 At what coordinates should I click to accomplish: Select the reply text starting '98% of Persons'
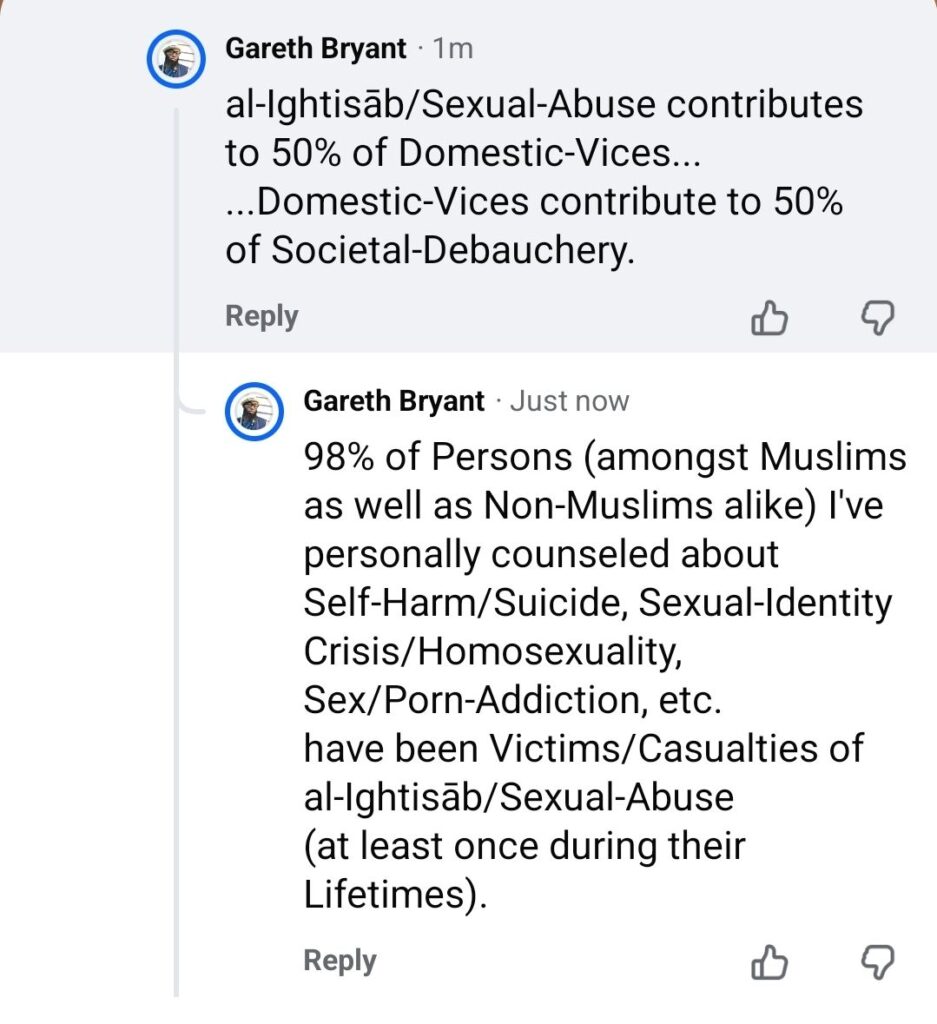click(604, 458)
